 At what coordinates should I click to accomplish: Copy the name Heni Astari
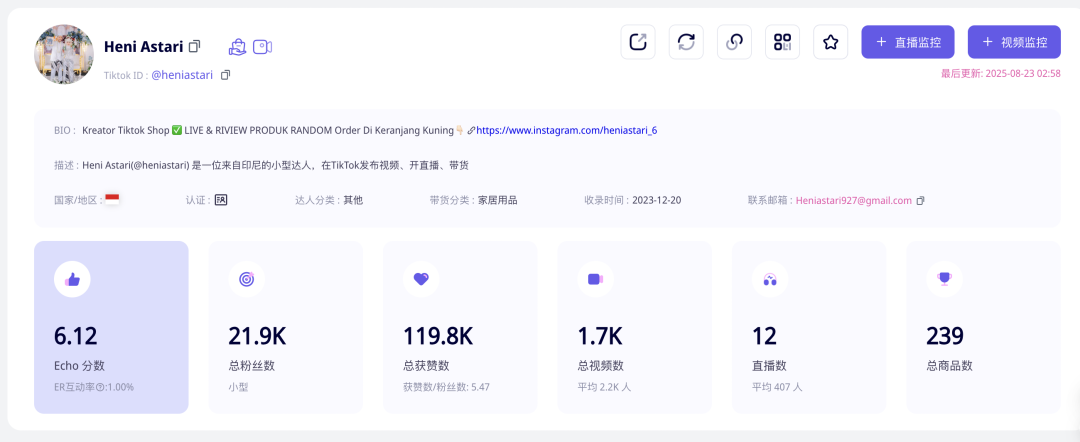pos(195,46)
